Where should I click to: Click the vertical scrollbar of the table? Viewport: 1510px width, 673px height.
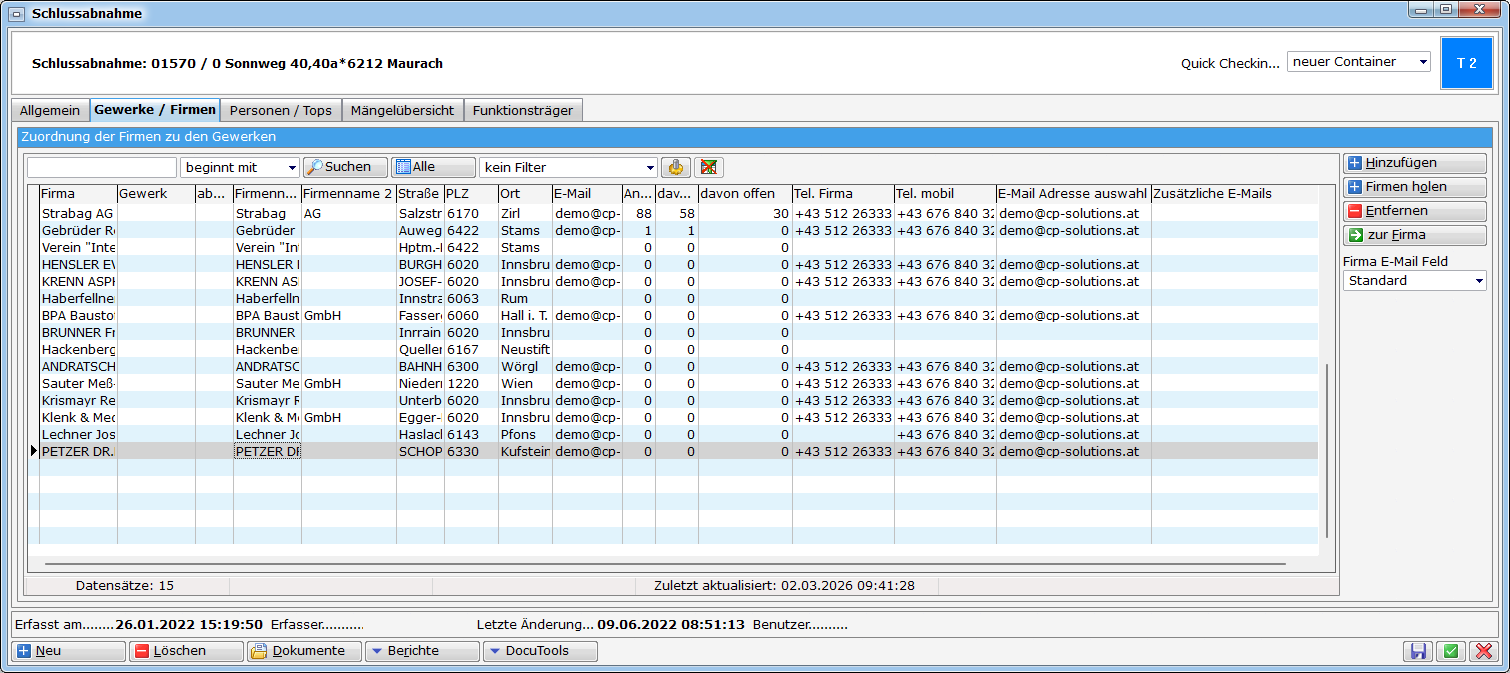point(1327,450)
